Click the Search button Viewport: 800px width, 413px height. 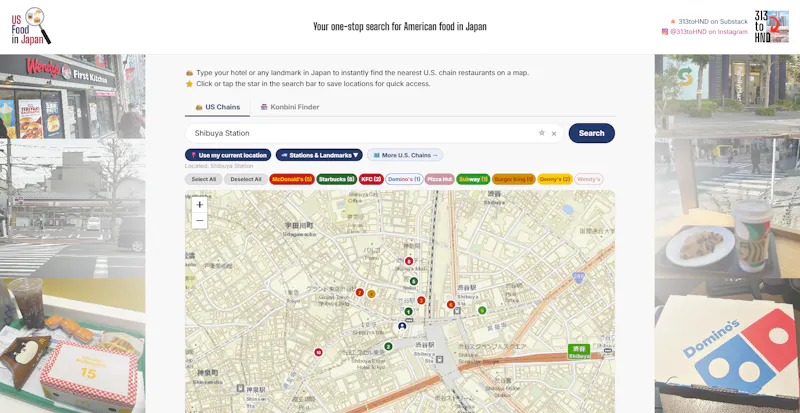coord(591,133)
